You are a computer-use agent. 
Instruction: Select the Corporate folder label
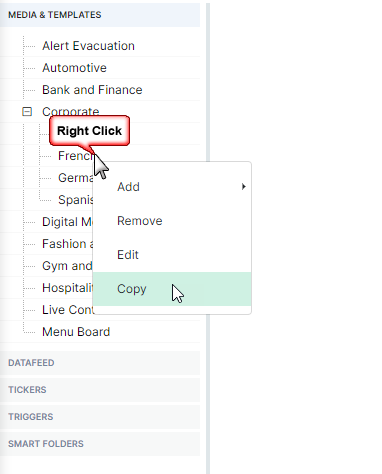[x=71, y=111]
